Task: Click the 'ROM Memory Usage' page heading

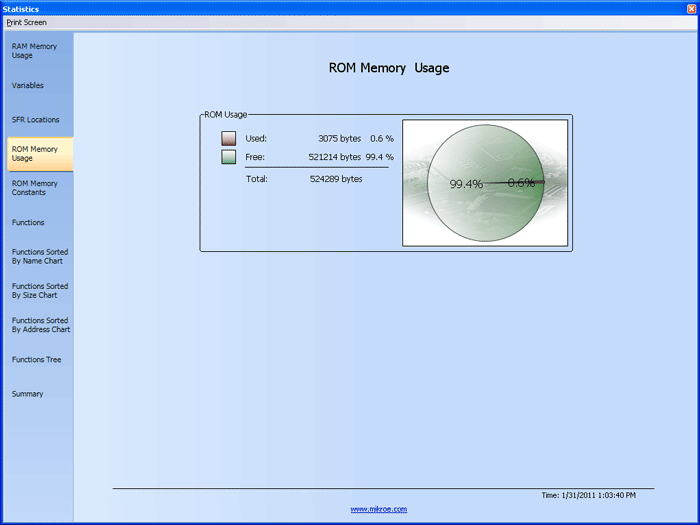Action: pos(389,68)
